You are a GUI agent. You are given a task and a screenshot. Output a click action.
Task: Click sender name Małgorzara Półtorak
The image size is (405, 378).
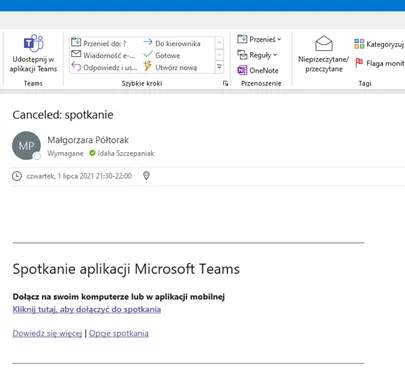(x=88, y=140)
